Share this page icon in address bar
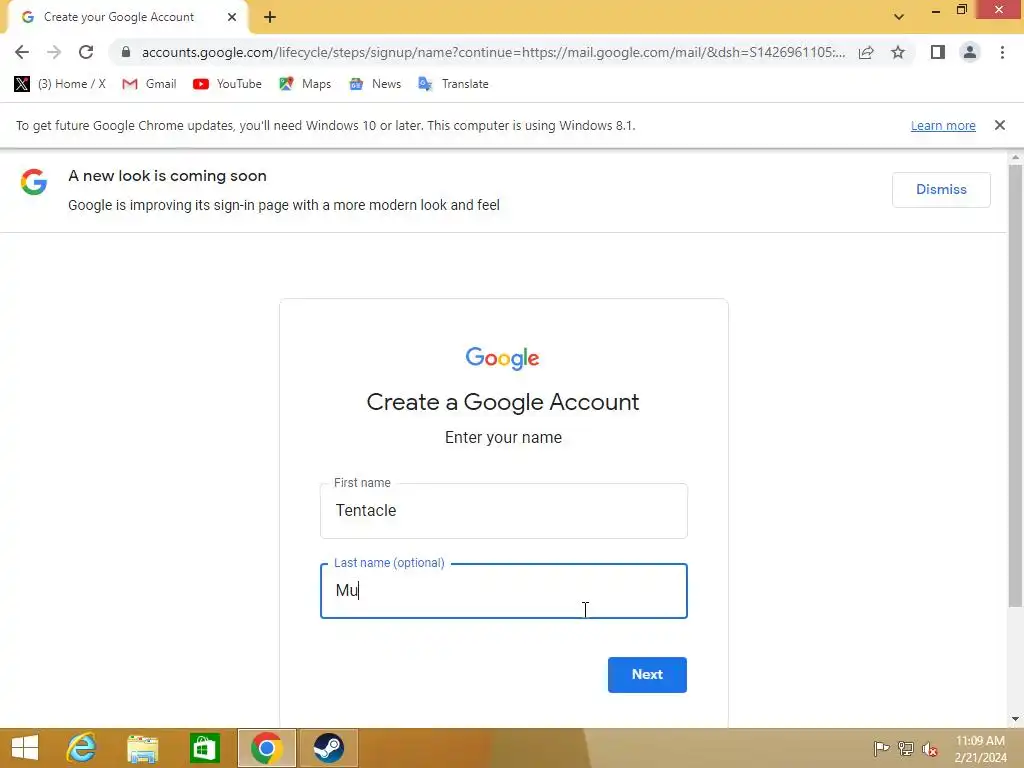 866,52
